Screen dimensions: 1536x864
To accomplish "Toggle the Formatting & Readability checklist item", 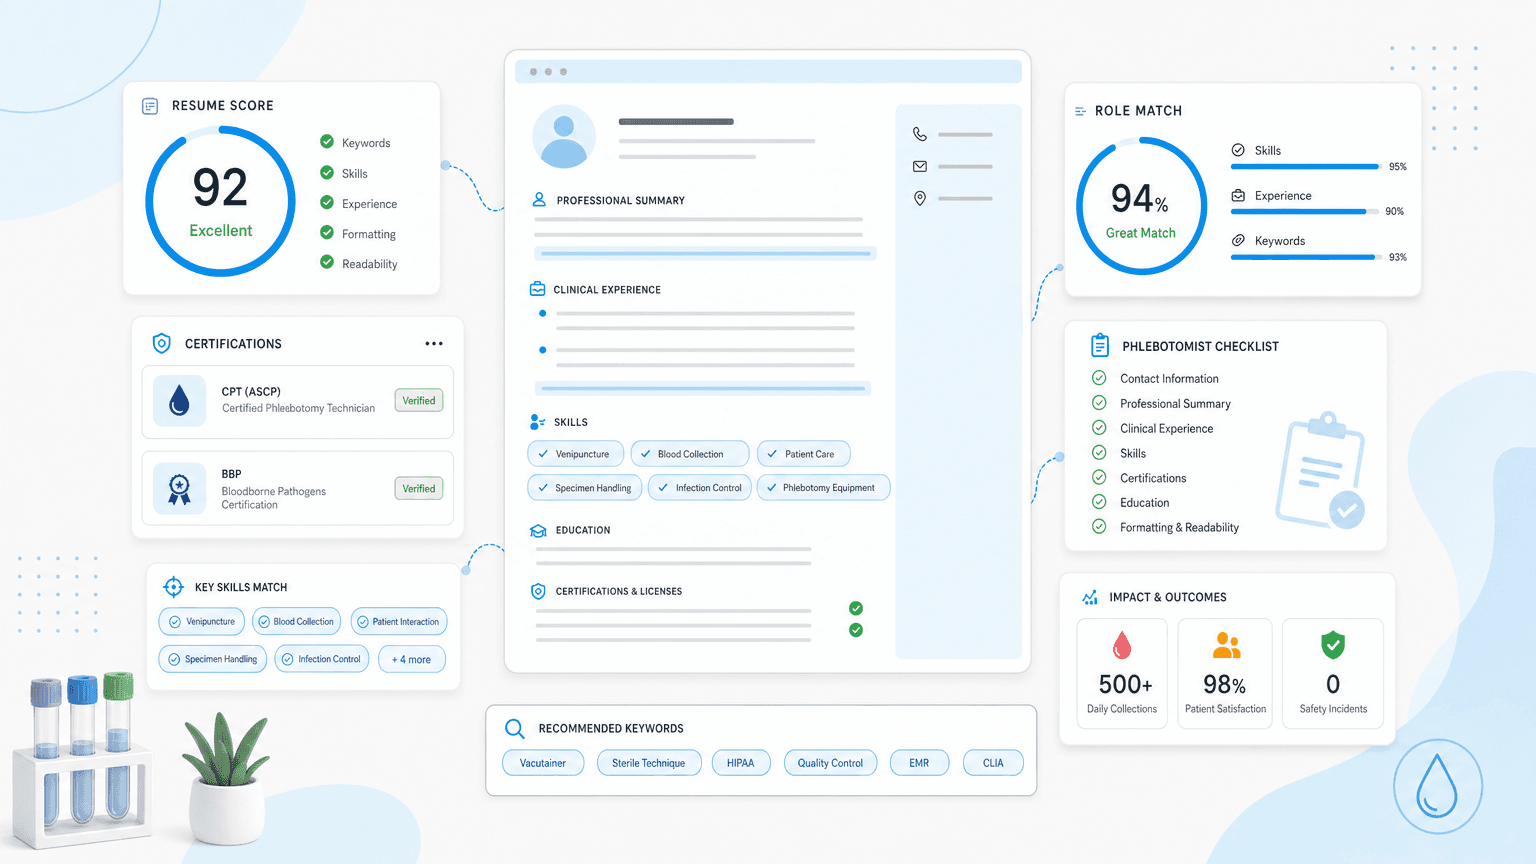I will tap(1099, 527).
